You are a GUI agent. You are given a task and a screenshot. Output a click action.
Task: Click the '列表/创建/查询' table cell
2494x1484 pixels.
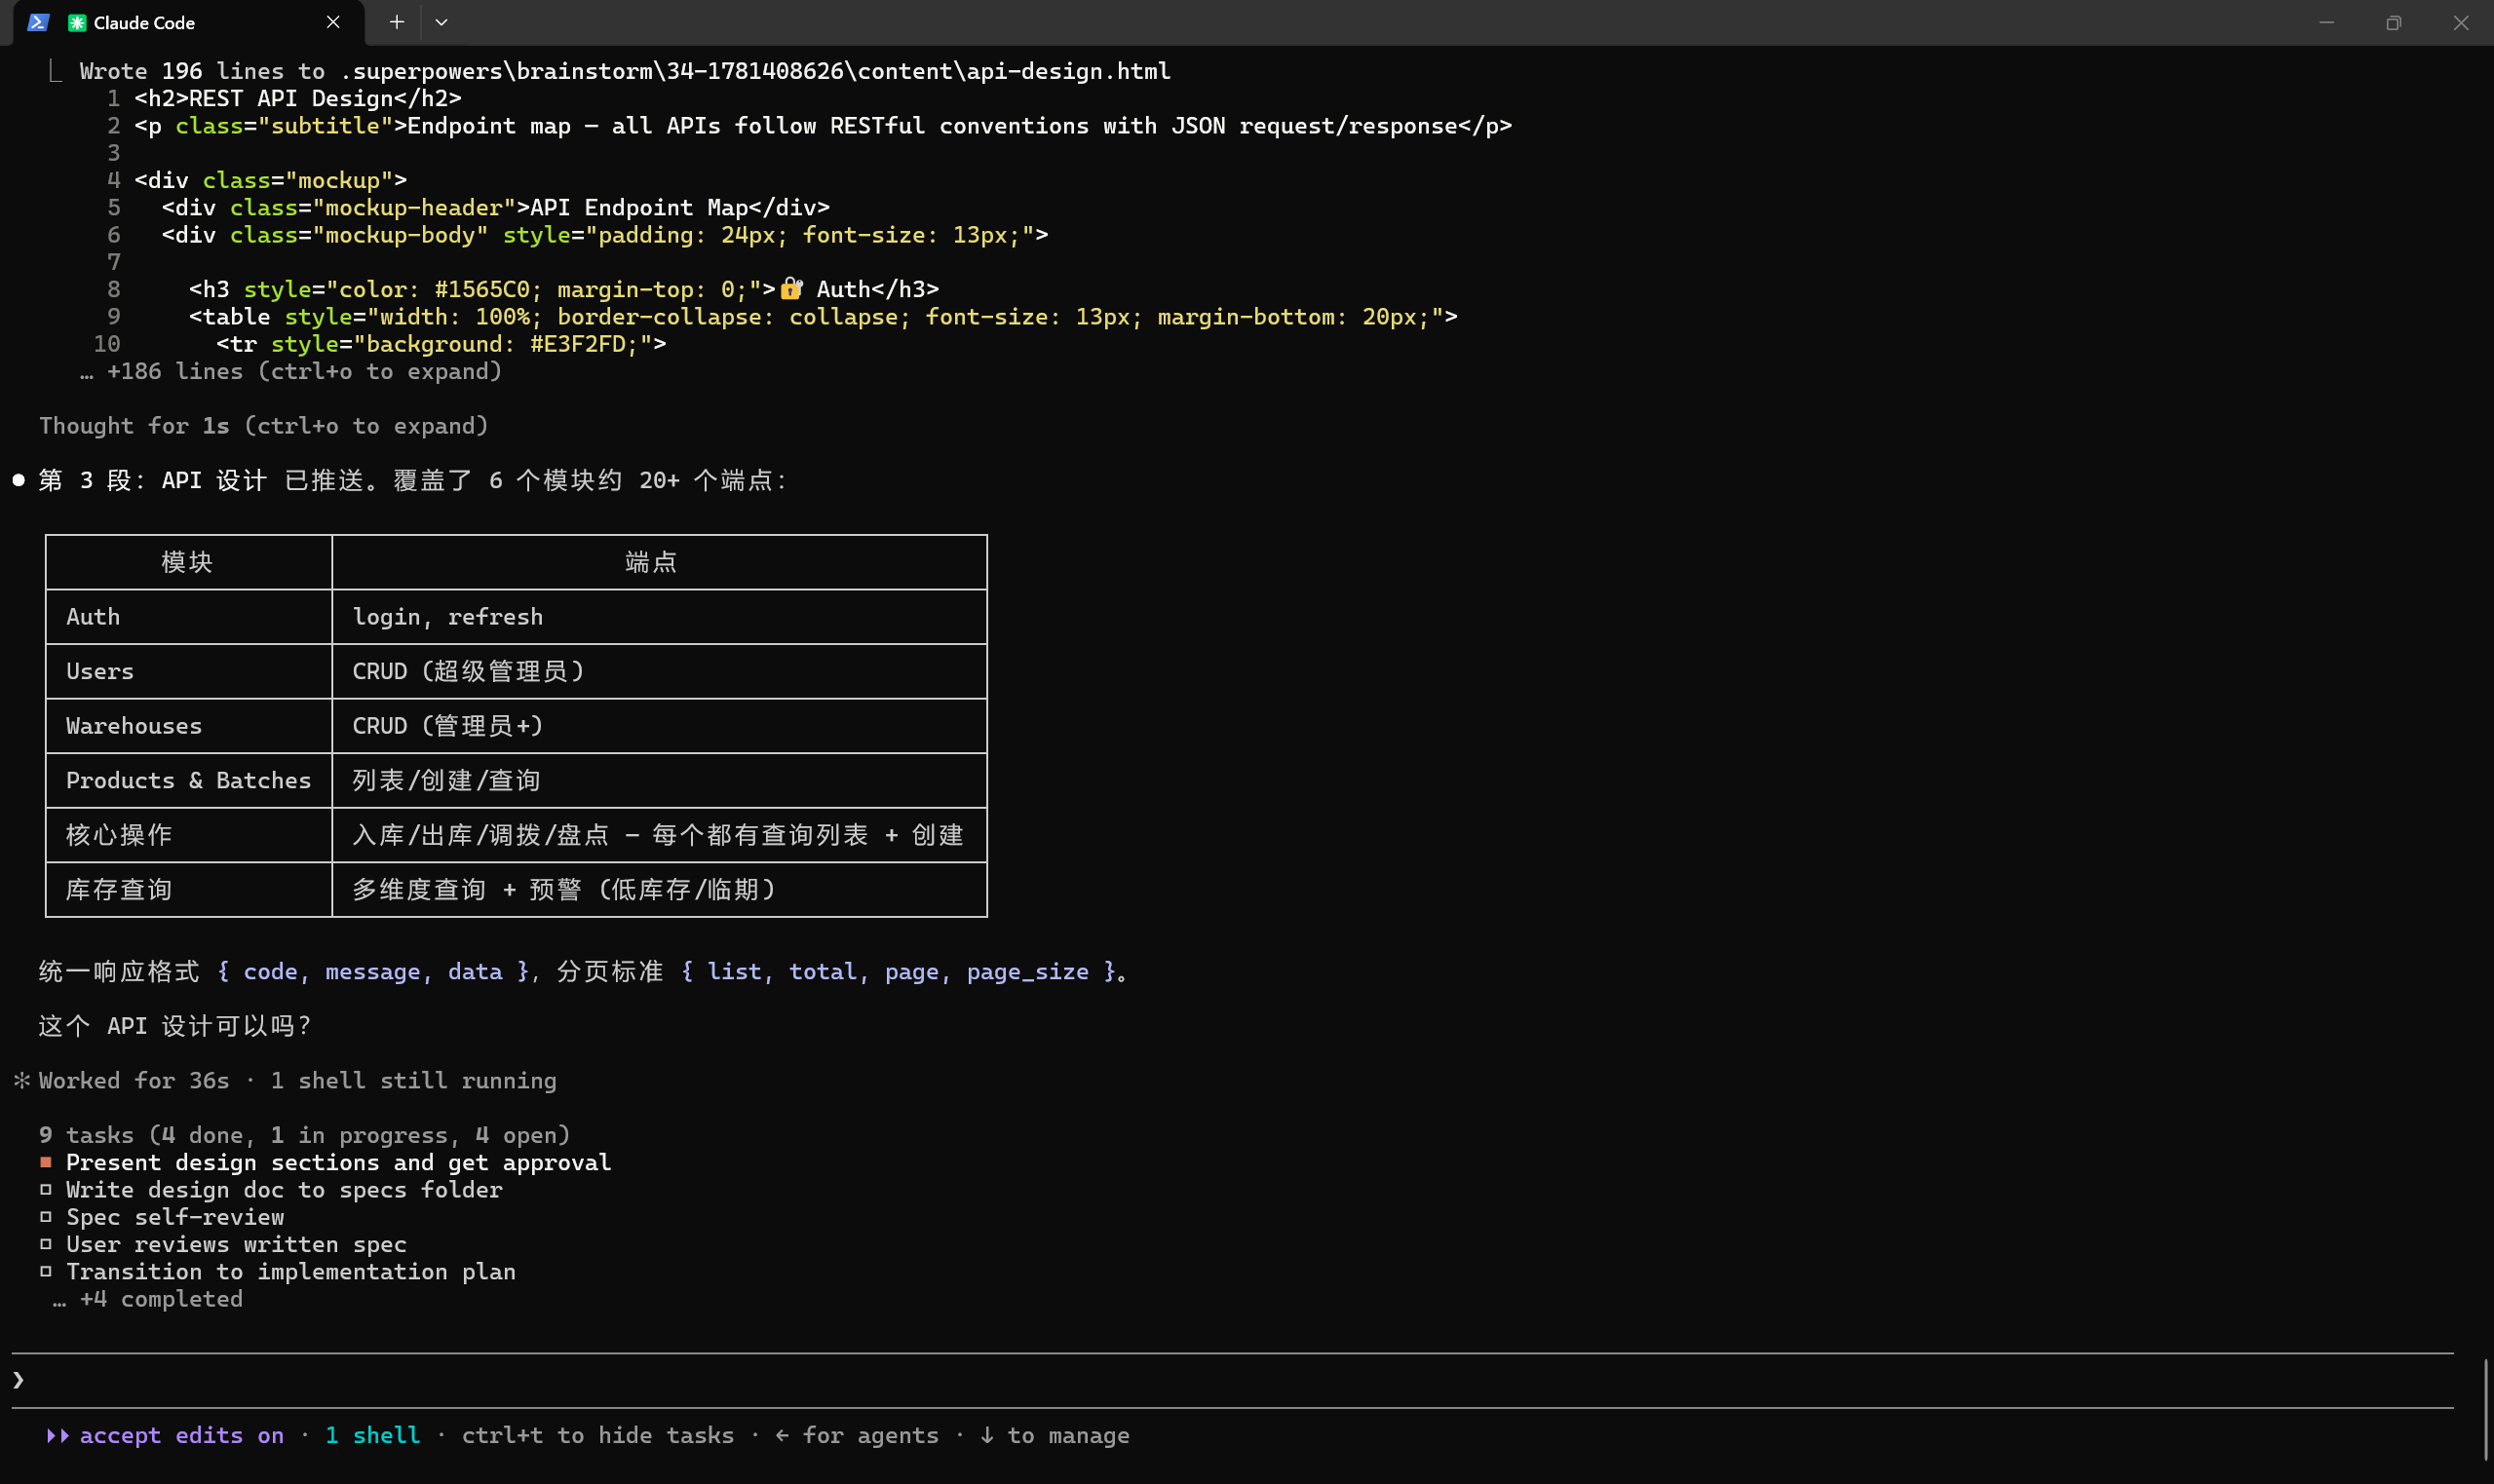click(x=659, y=780)
